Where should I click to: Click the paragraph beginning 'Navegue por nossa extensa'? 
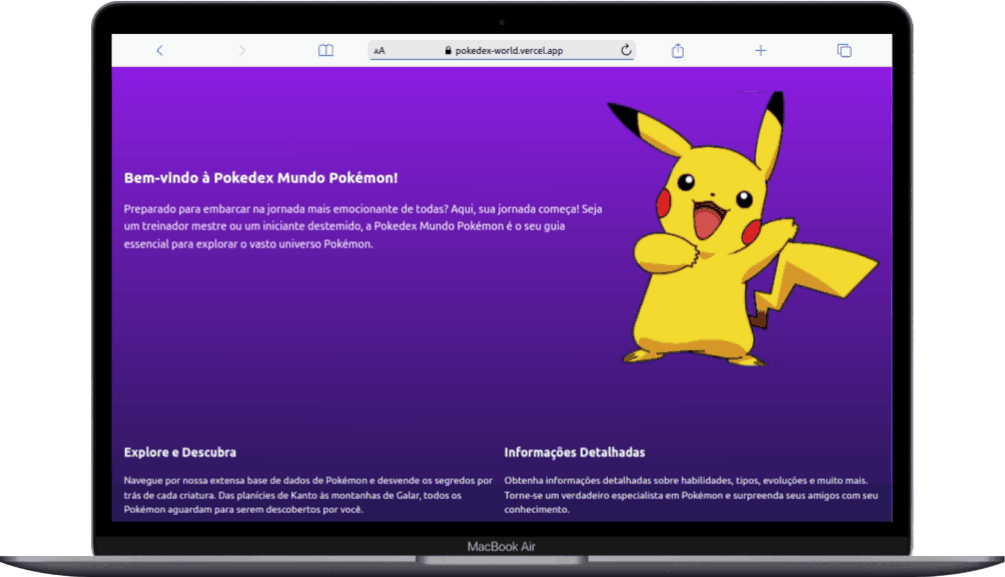point(308,494)
